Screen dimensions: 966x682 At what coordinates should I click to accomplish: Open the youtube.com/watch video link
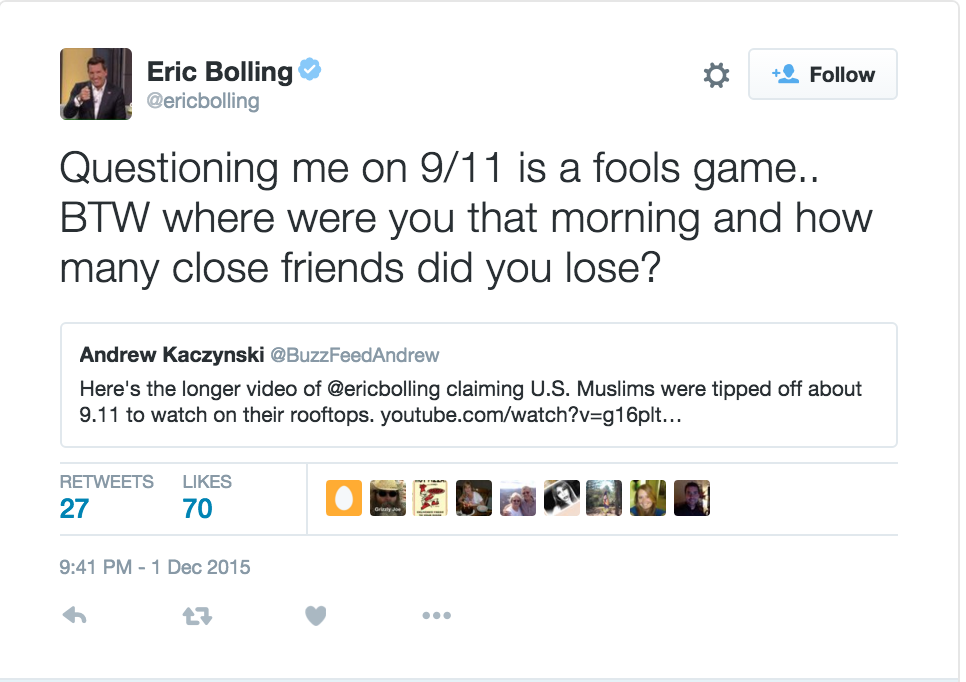pos(531,415)
